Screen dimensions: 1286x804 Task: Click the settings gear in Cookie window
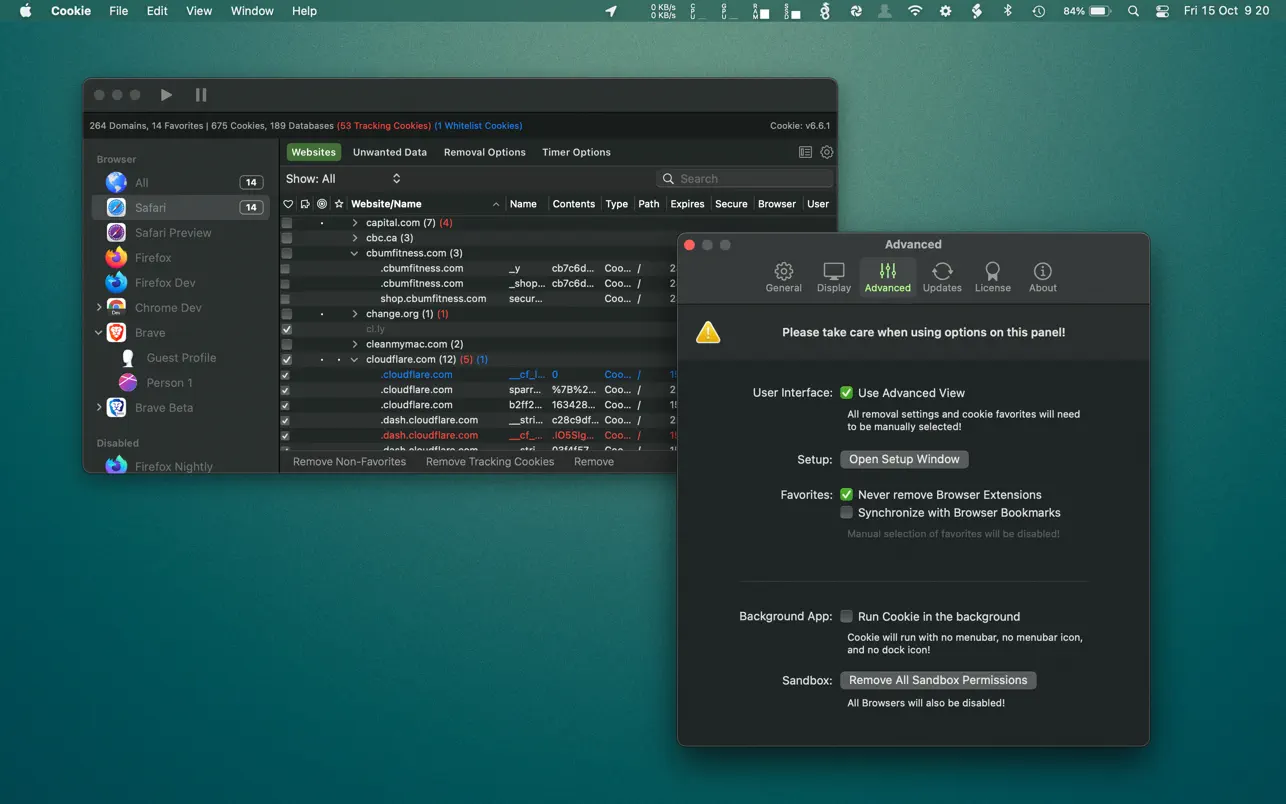[x=827, y=152]
